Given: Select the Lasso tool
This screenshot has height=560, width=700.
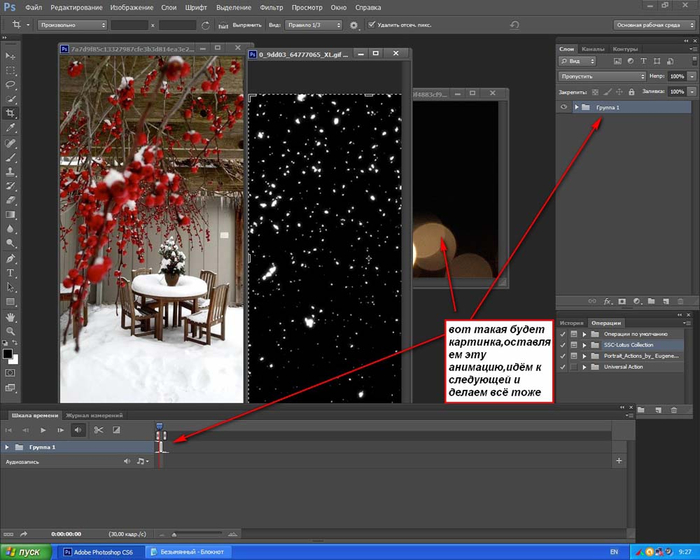Looking at the screenshot, I should click(10, 85).
